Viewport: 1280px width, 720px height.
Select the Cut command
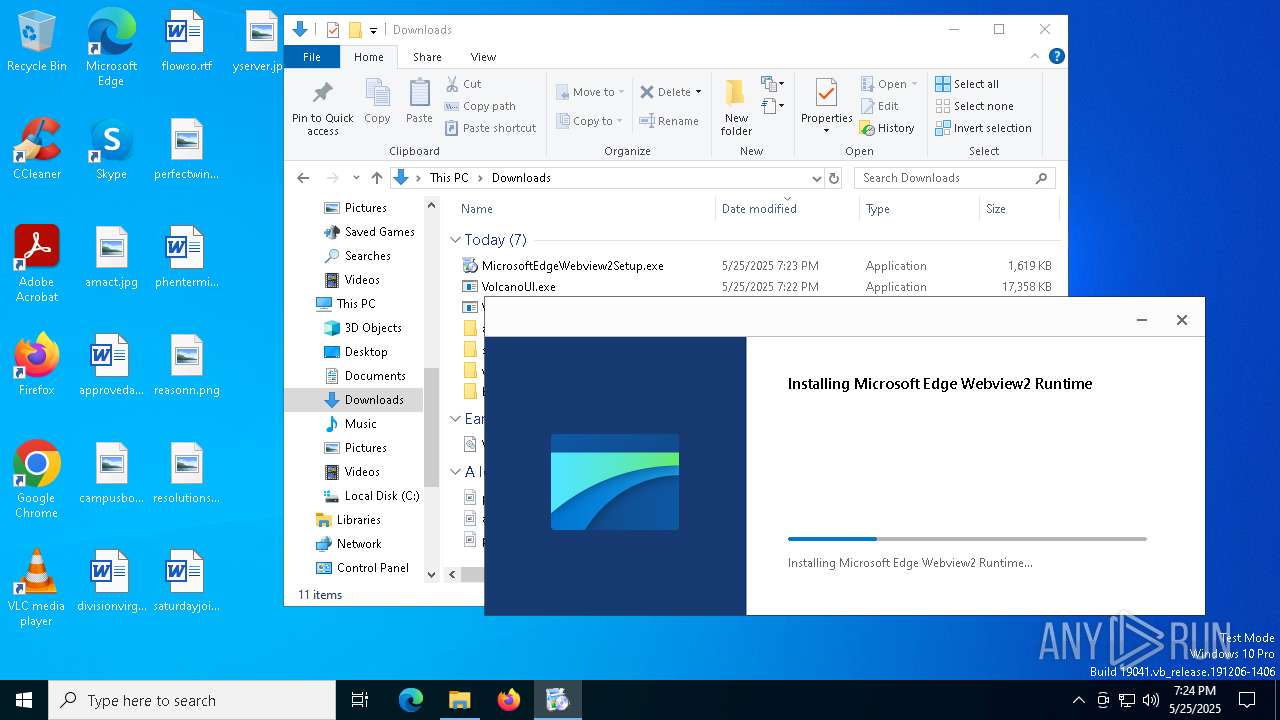[x=463, y=84]
